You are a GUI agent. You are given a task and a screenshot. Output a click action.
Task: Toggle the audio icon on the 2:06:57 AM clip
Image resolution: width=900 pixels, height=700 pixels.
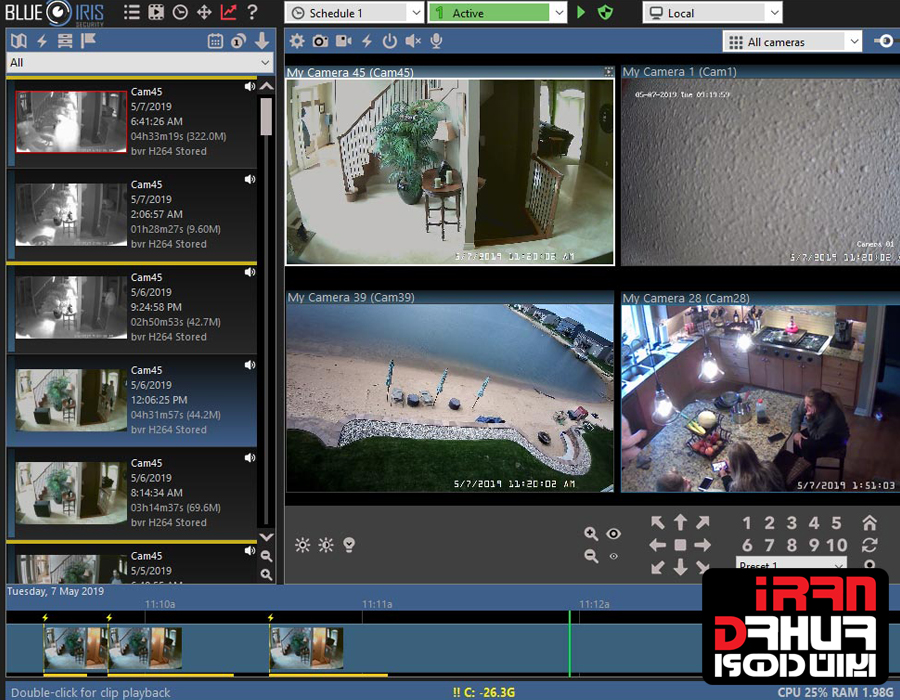(x=250, y=179)
